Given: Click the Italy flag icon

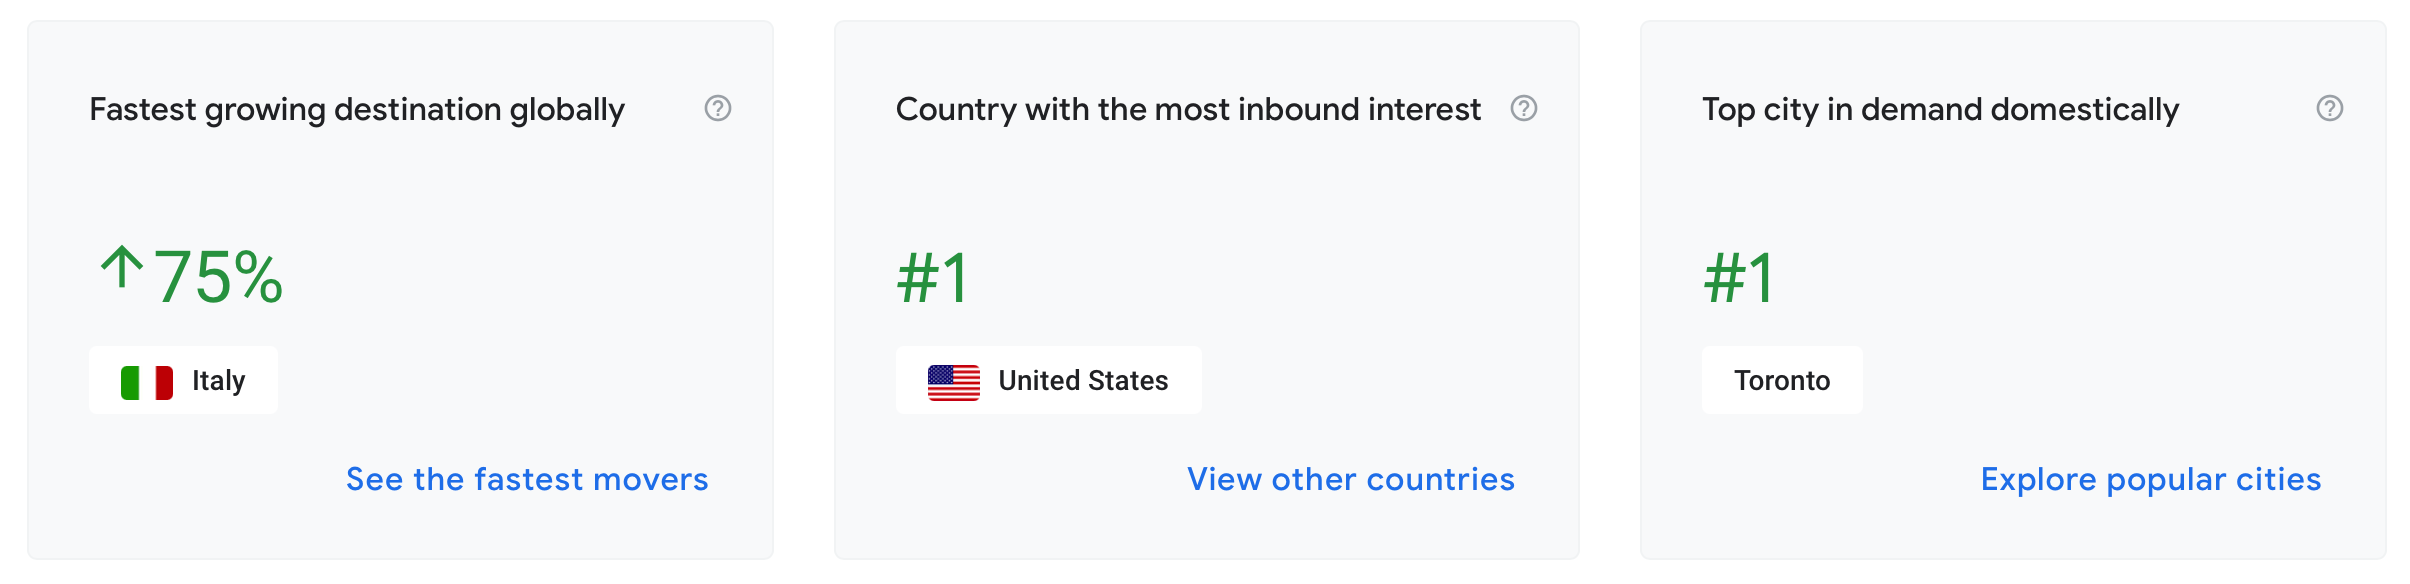Looking at the screenshot, I should (x=147, y=382).
